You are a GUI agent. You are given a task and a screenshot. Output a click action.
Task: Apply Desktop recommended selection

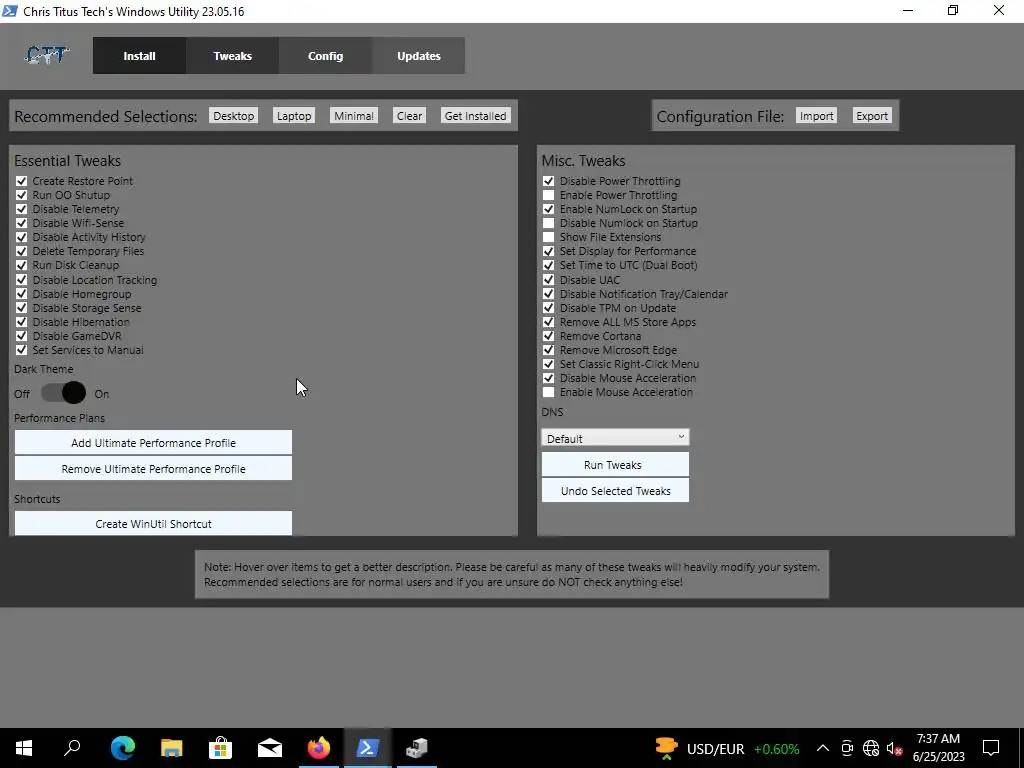[233, 116]
